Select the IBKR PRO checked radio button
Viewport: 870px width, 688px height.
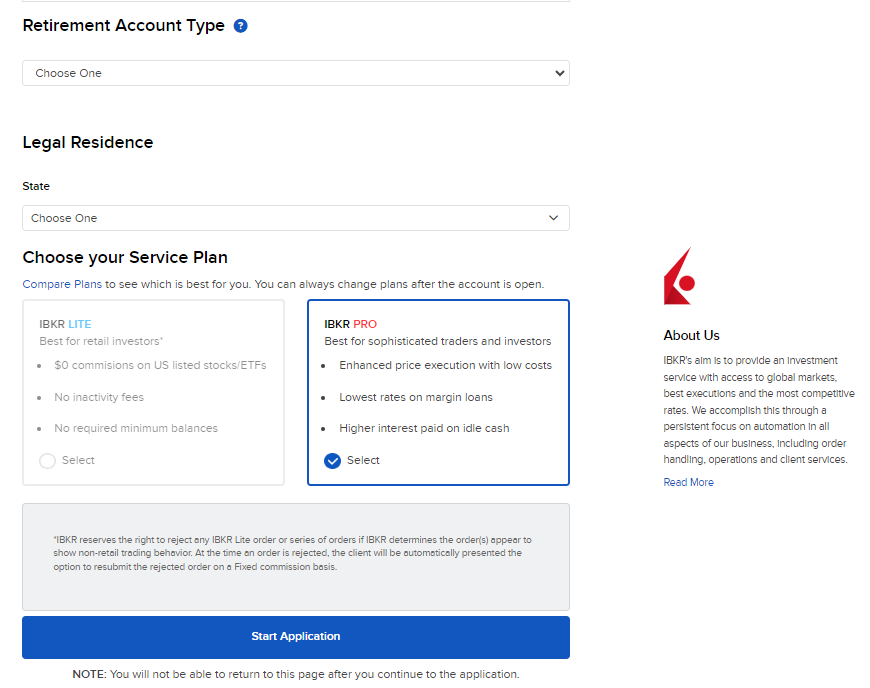tap(332, 461)
